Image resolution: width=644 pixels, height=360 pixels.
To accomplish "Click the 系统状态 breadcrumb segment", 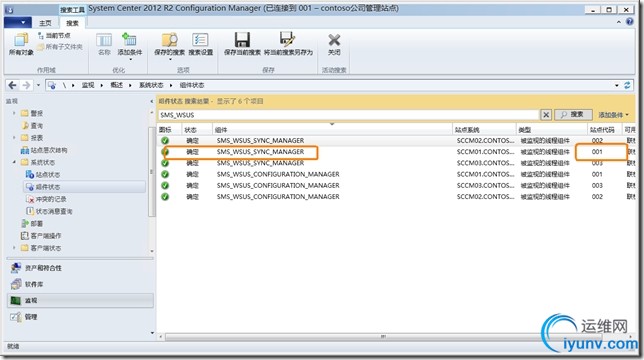I will point(151,85).
